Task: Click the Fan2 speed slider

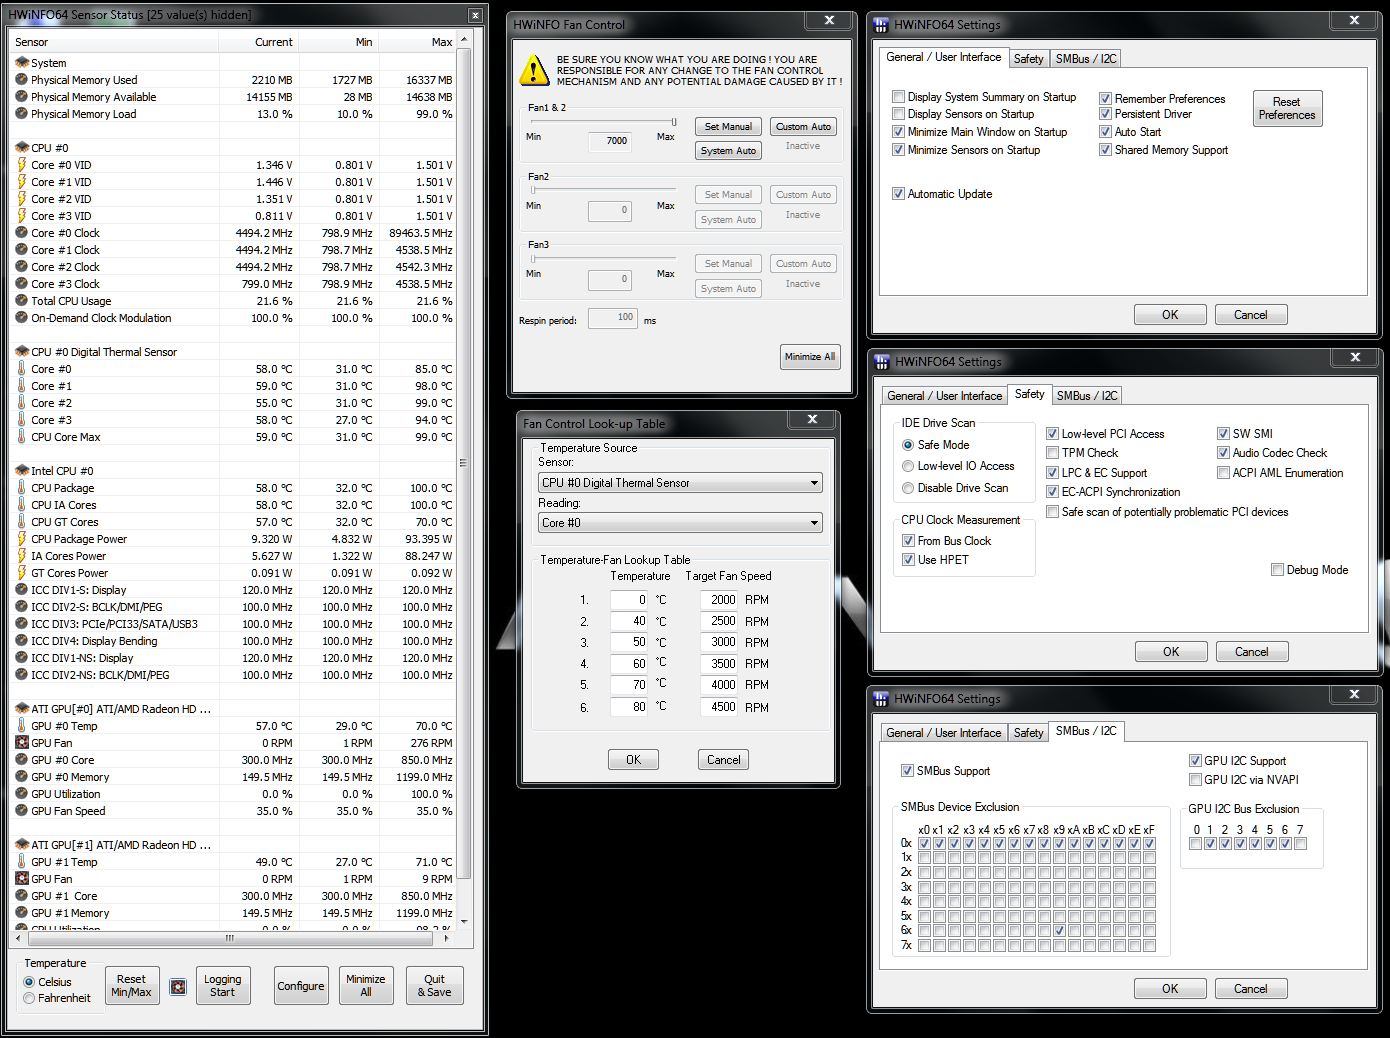Action: click(604, 189)
